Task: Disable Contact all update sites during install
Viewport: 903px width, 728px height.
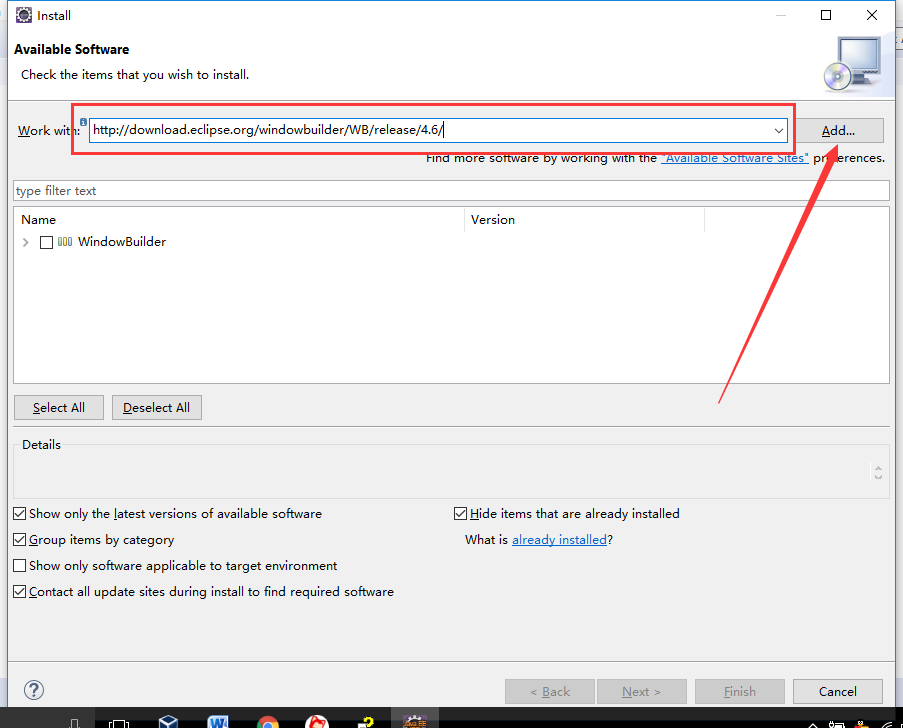Action: [x=19, y=591]
